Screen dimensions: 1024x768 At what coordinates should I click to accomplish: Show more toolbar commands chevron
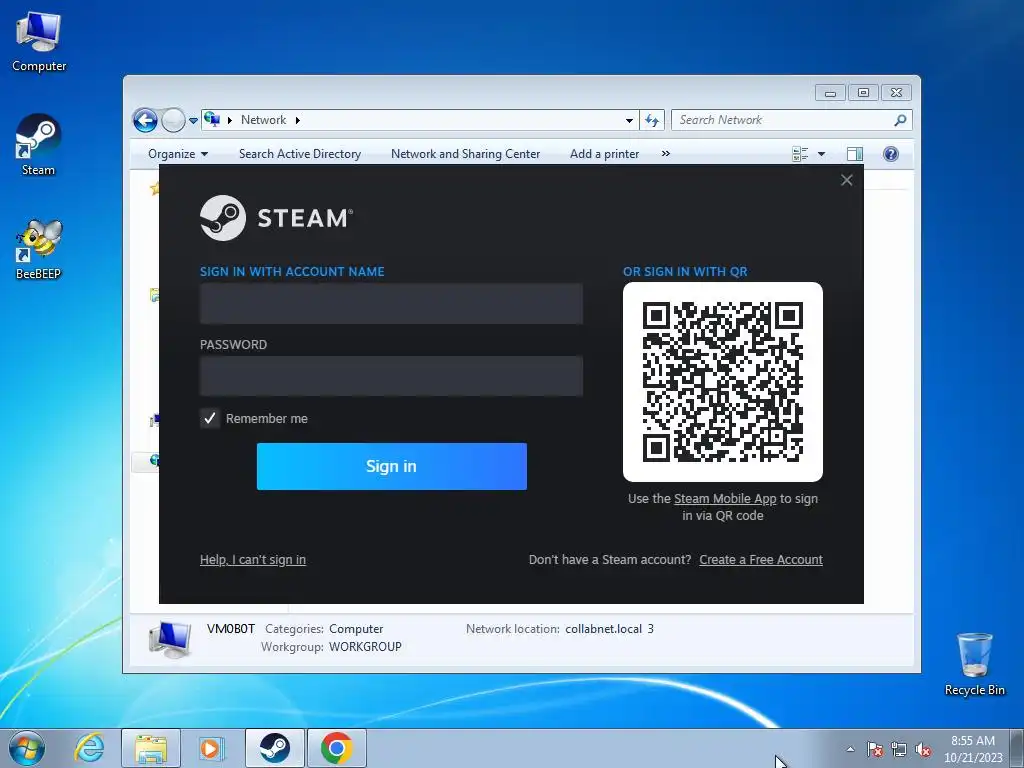(x=665, y=153)
